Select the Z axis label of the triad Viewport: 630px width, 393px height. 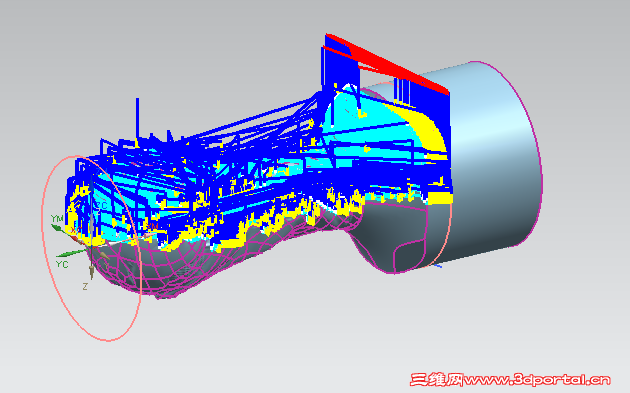coord(85,287)
